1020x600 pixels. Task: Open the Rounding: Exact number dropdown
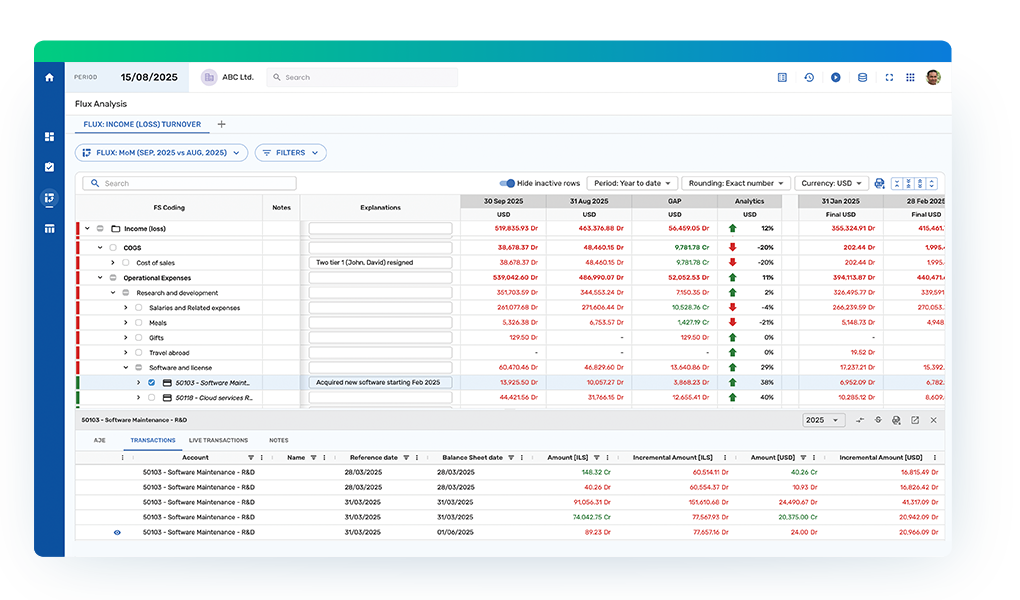[x=735, y=184]
